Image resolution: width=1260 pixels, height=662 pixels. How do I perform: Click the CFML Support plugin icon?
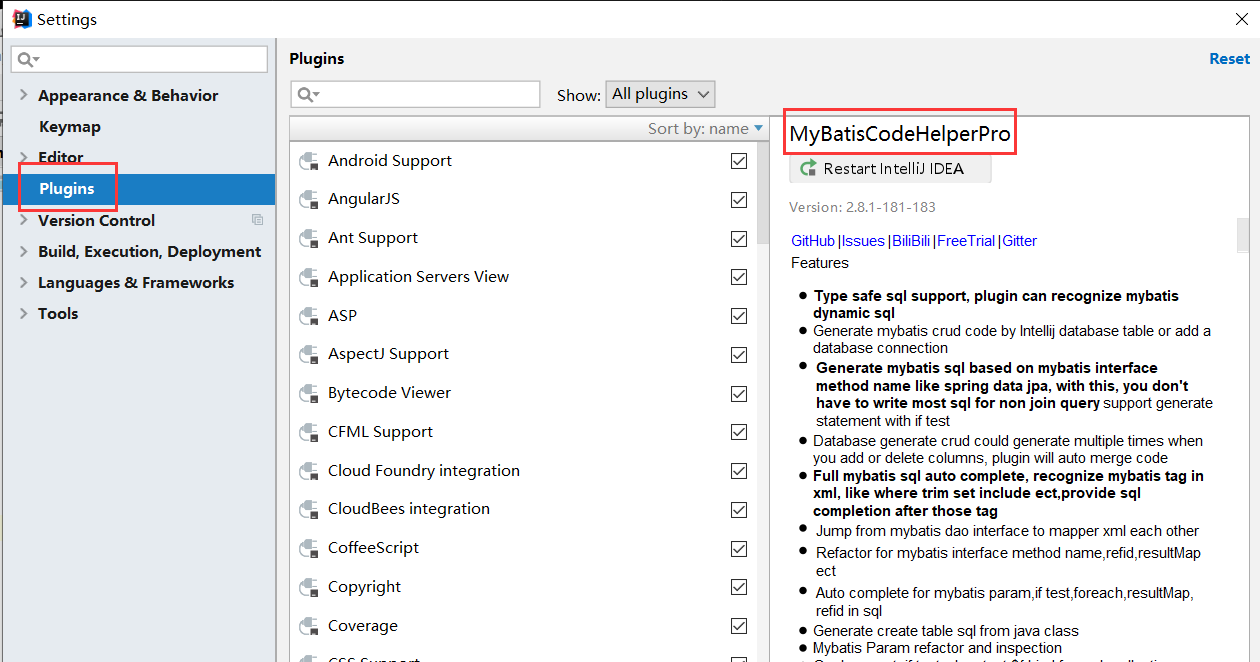point(309,432)
